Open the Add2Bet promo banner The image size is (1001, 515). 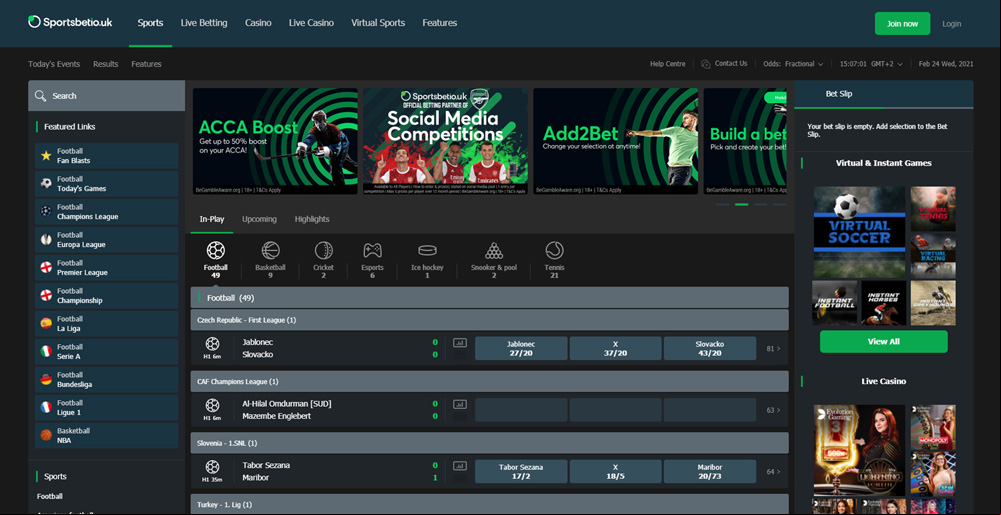(x=615, y=141)
